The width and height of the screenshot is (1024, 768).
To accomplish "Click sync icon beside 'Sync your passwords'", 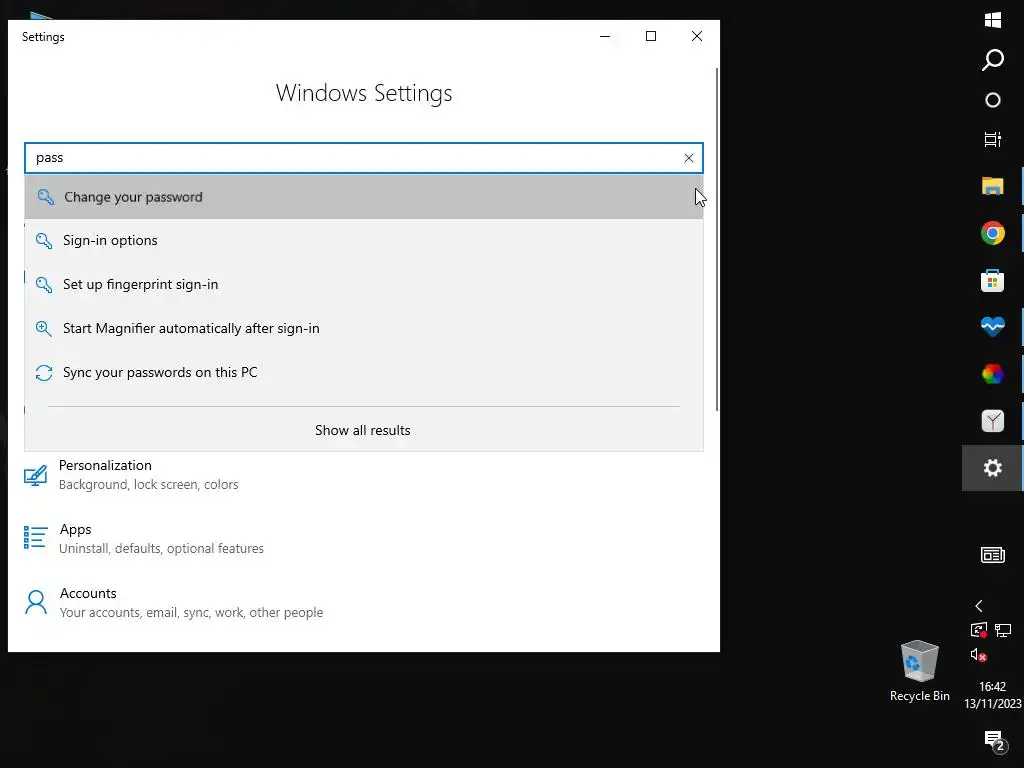I will pos(44,373).
